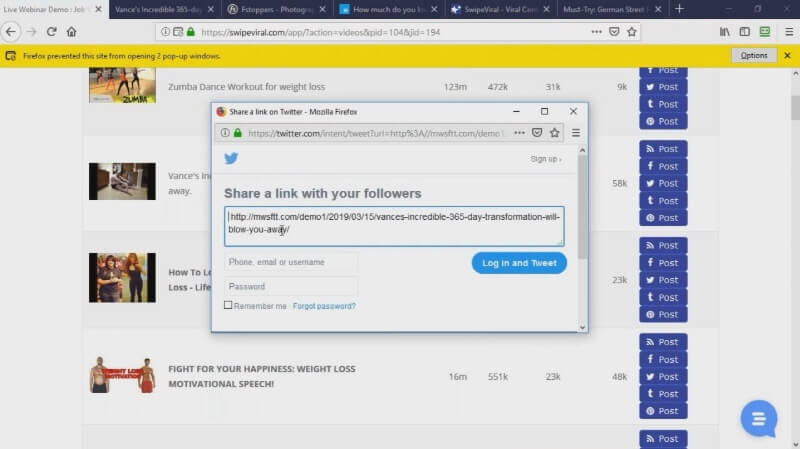Click the main page vertical scrollbar
Screen dimensions: 800x449
pos(795,108)
